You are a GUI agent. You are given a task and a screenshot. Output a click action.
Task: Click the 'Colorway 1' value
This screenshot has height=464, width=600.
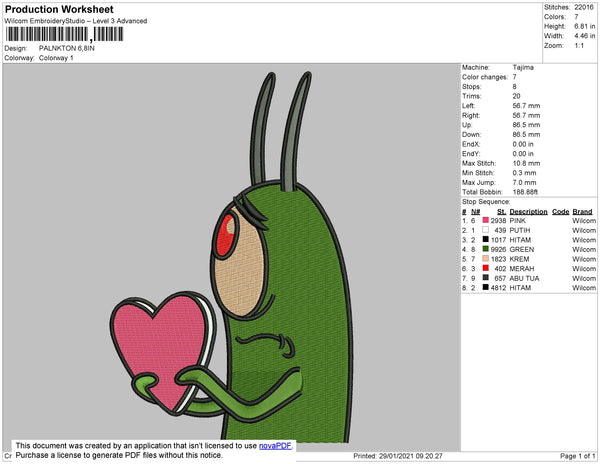point(56,58)
